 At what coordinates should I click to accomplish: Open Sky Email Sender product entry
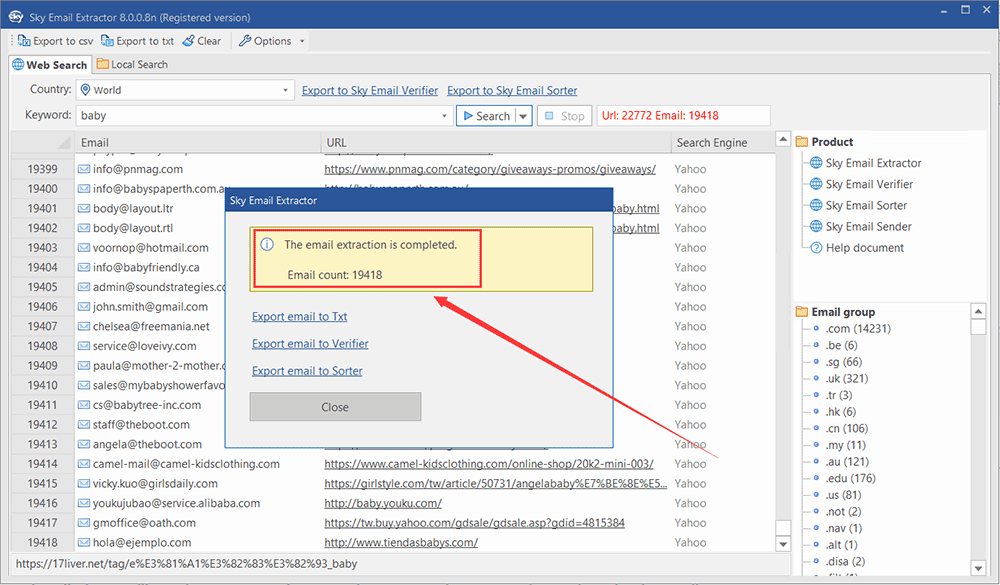click(x=868, y=226)
